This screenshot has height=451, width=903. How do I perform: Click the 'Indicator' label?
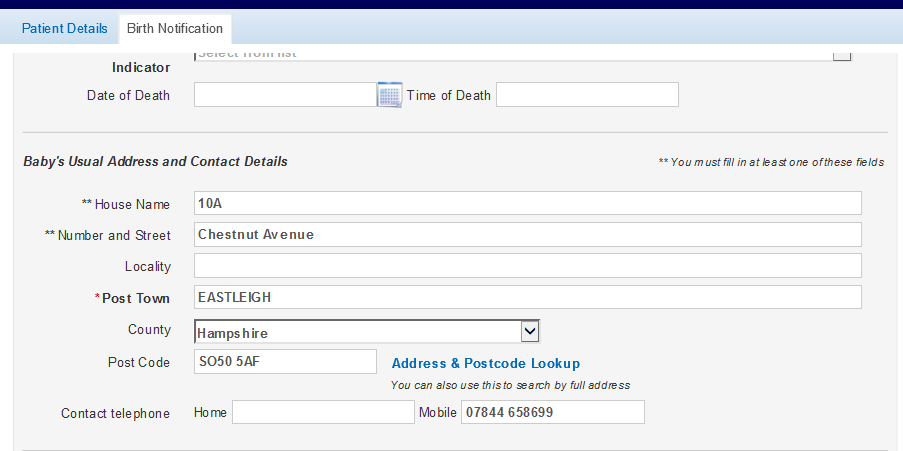coord(141,68)
